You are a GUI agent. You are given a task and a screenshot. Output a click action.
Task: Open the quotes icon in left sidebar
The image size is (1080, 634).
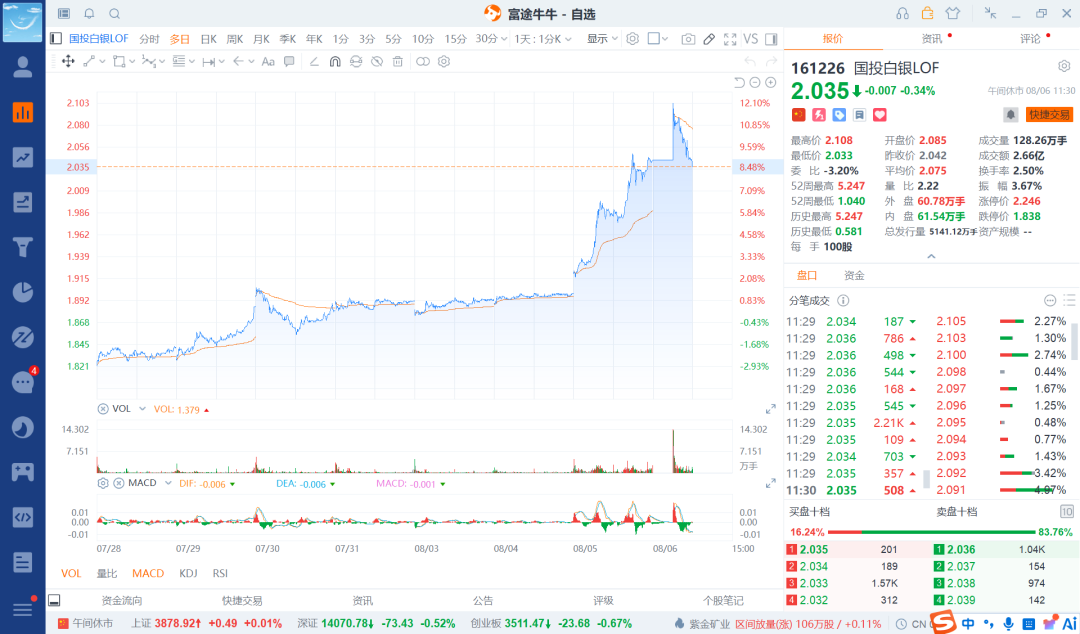click(x=23, y=112)
